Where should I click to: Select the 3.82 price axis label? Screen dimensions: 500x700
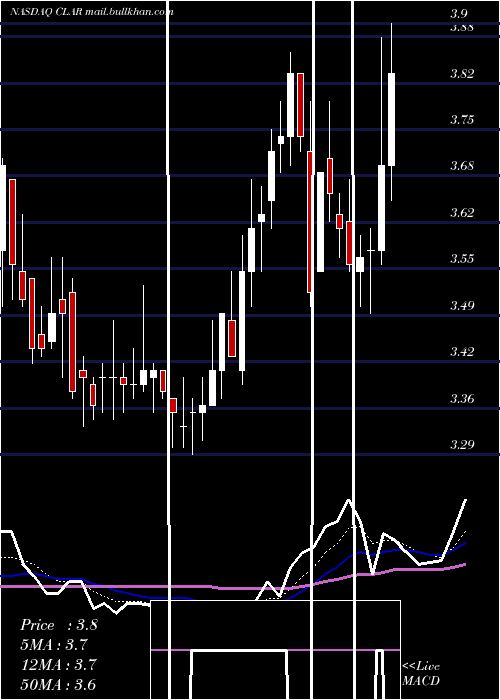tap(462, 74)
